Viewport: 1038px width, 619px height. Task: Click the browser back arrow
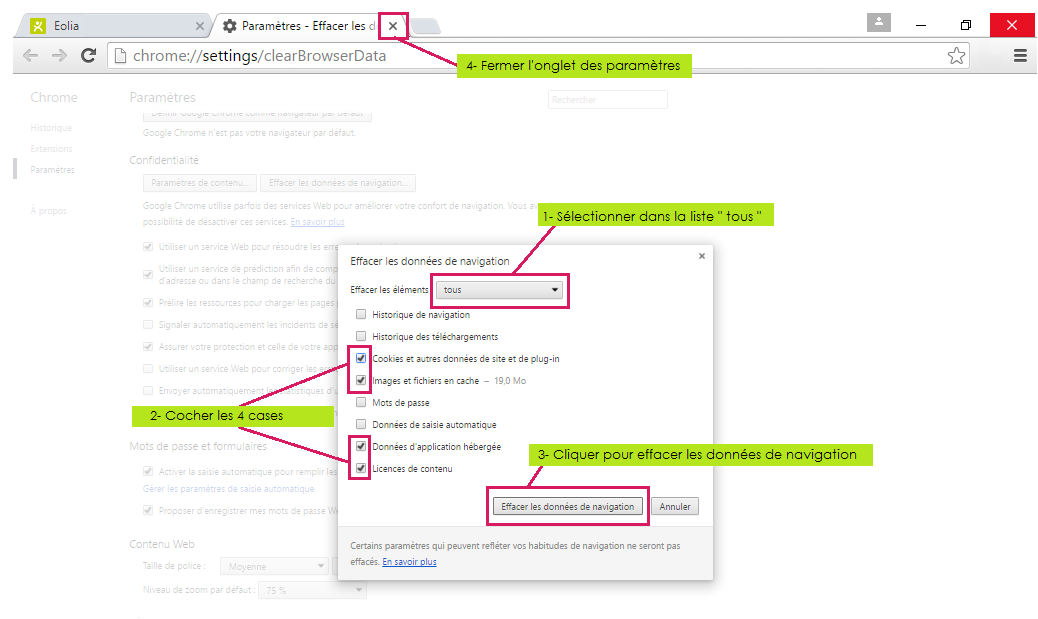point(30,56)
